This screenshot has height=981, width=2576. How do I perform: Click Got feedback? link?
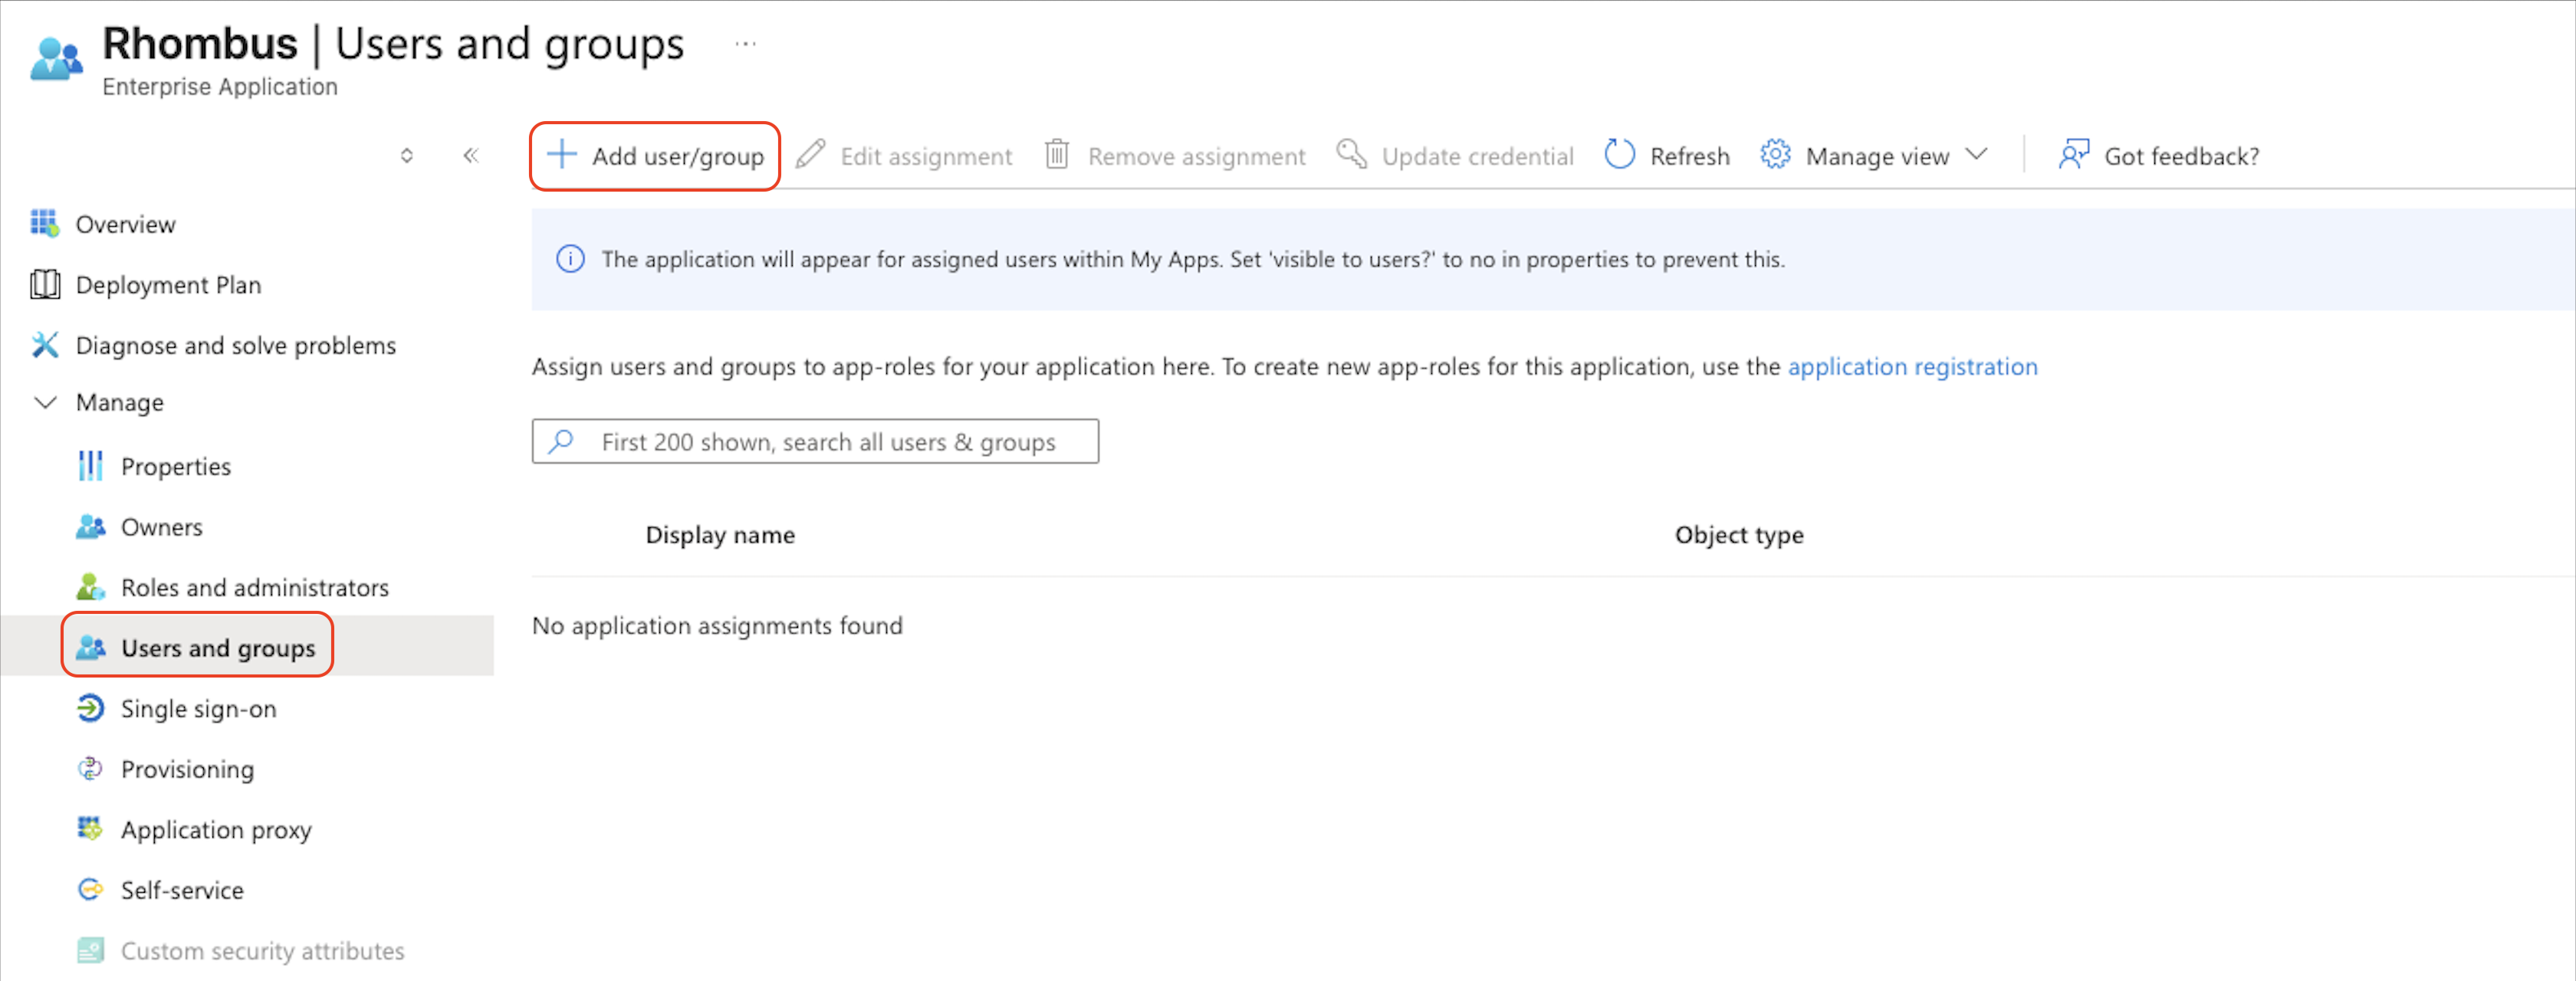[2181, 156]
